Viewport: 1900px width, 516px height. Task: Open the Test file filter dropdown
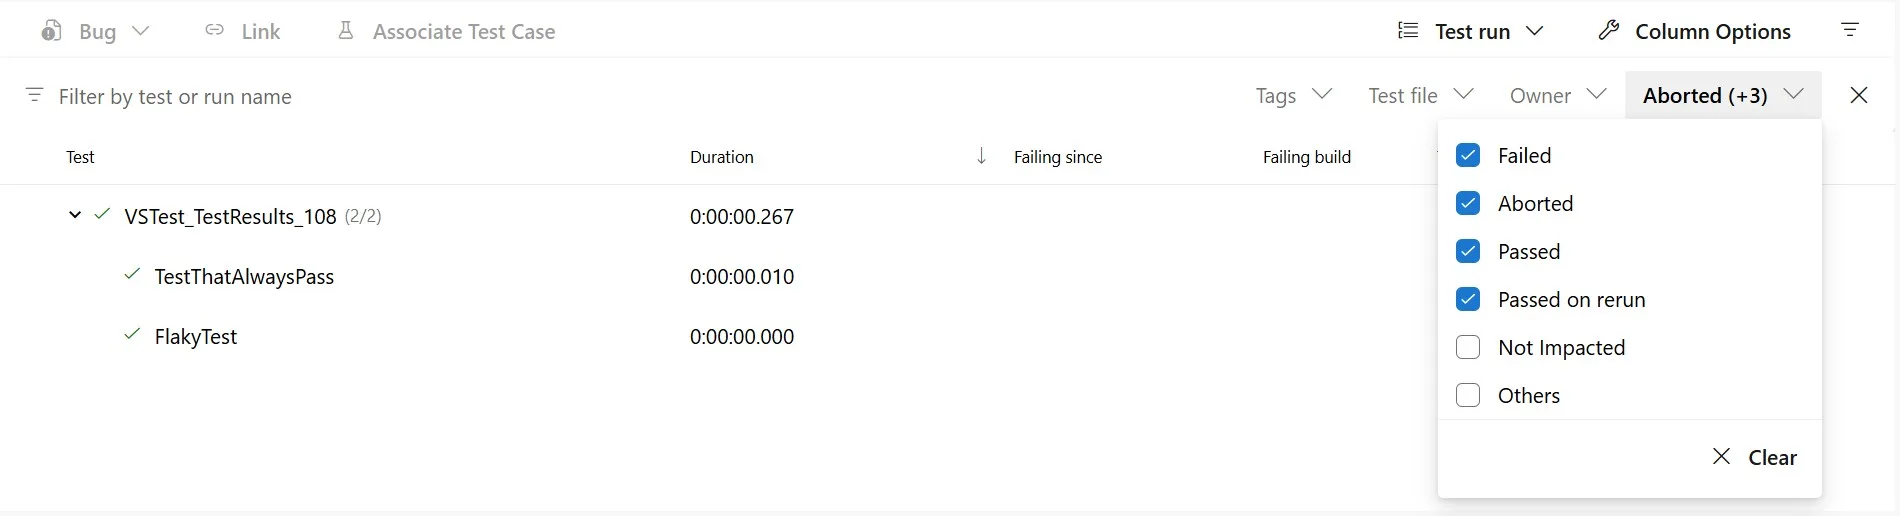click(1420, 95)
